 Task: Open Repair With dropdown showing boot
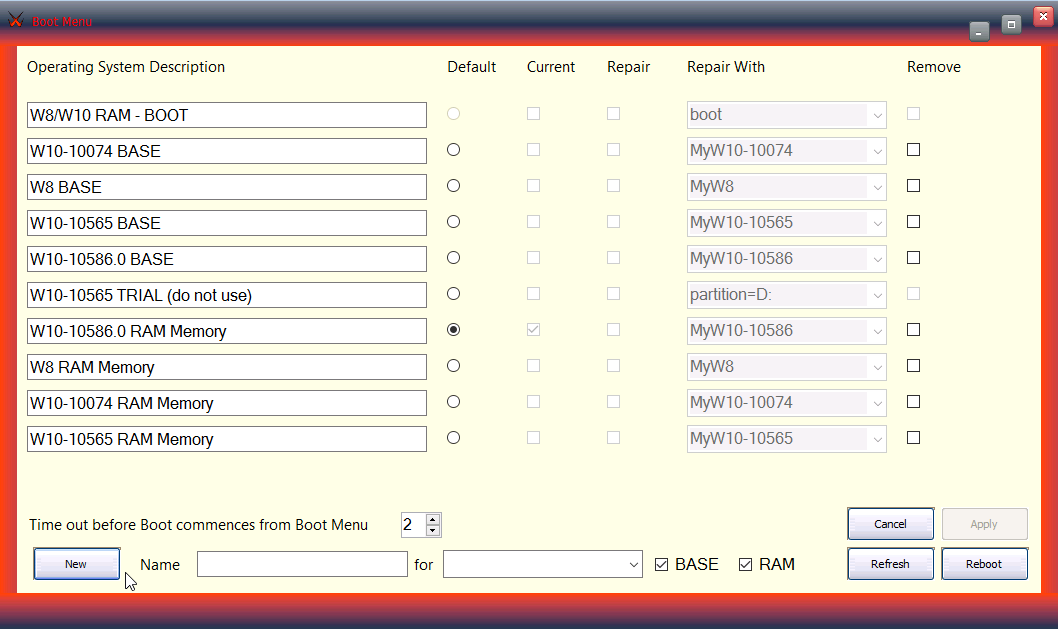pyautogui.click(x=787, y=115)
